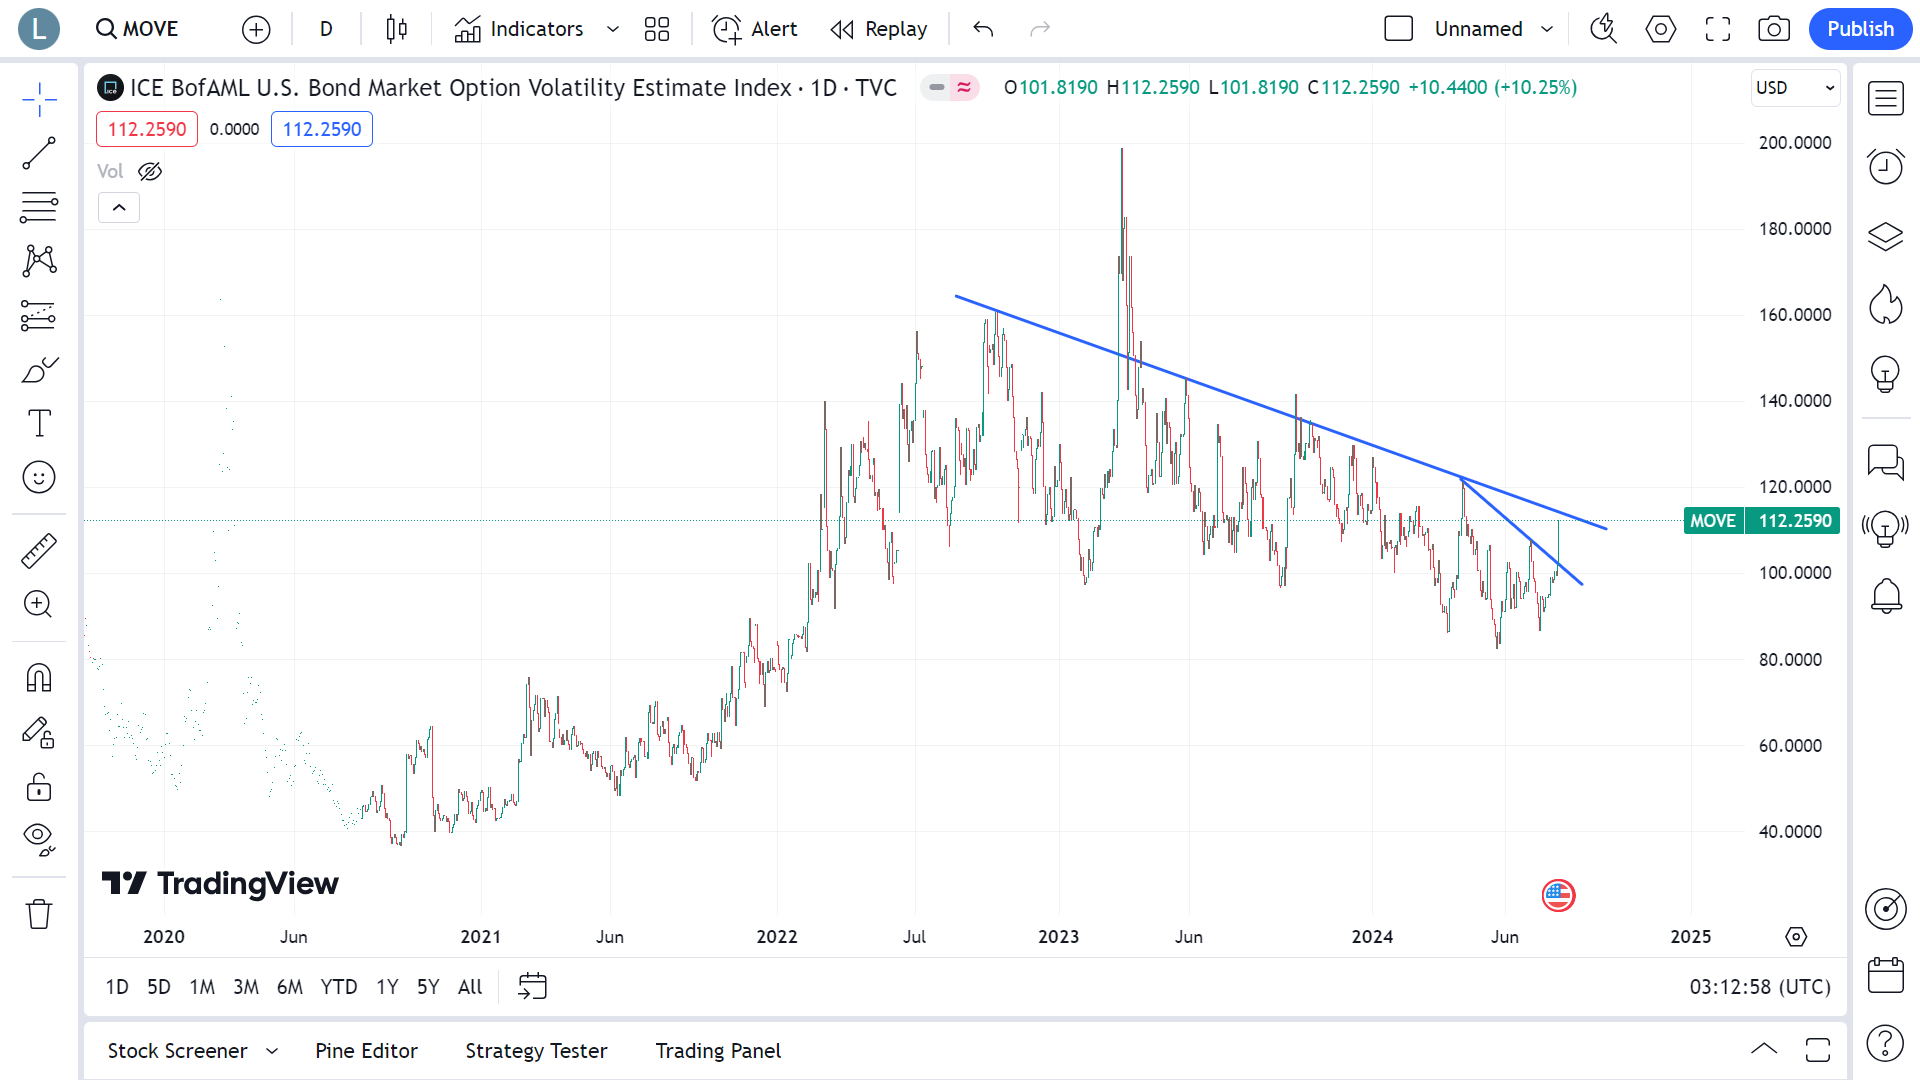
Task: Open the ideas lightbulb panel
Action: coord(1885,374)
